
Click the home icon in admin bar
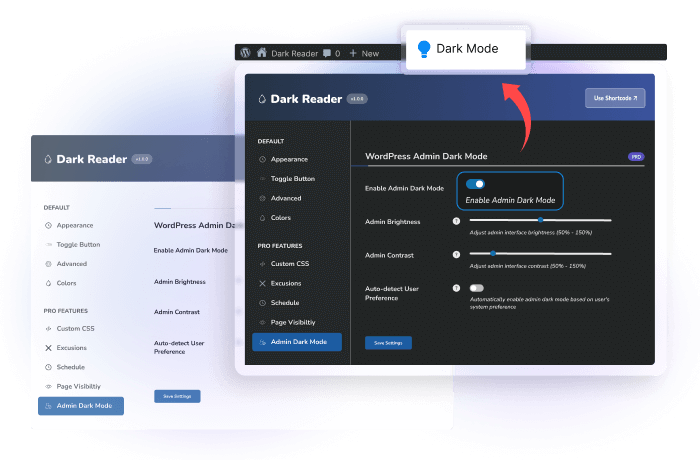point(262,53)
